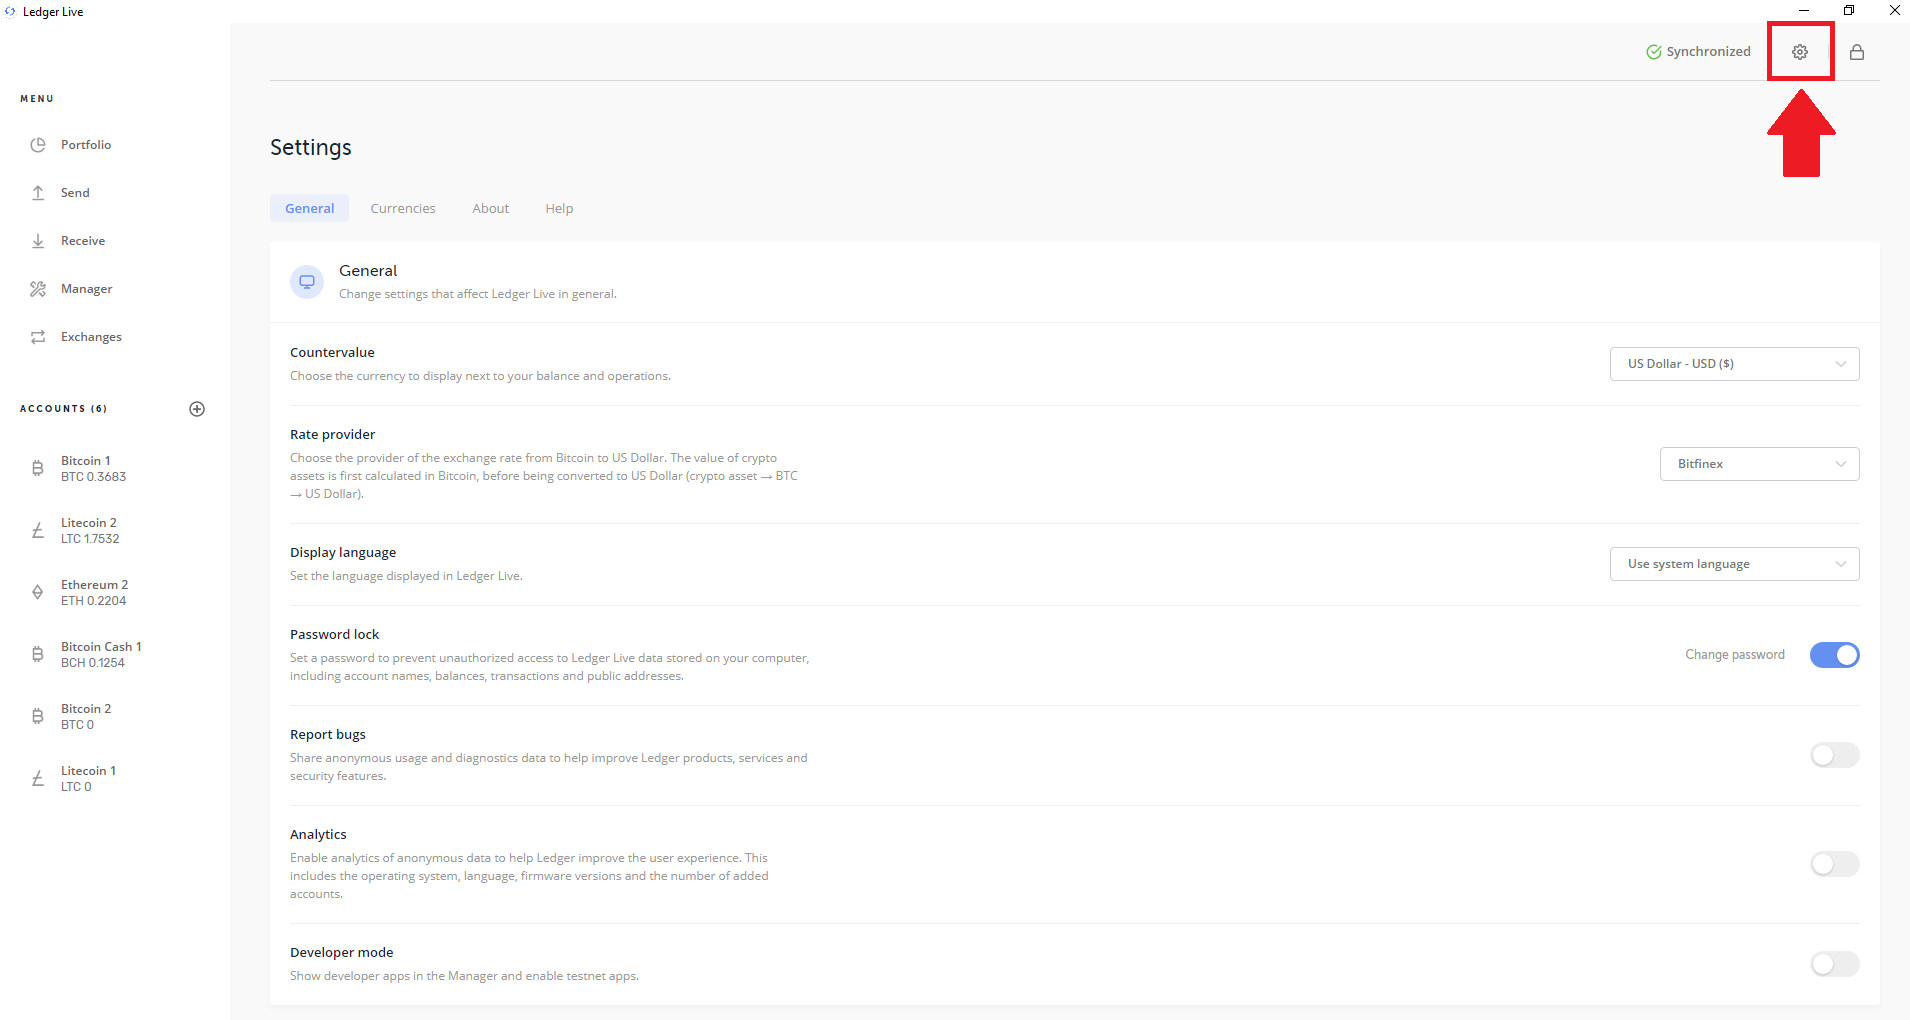Click the General section monitor icon
The image size is (1910, 1020).
click(x=307, y=281)
